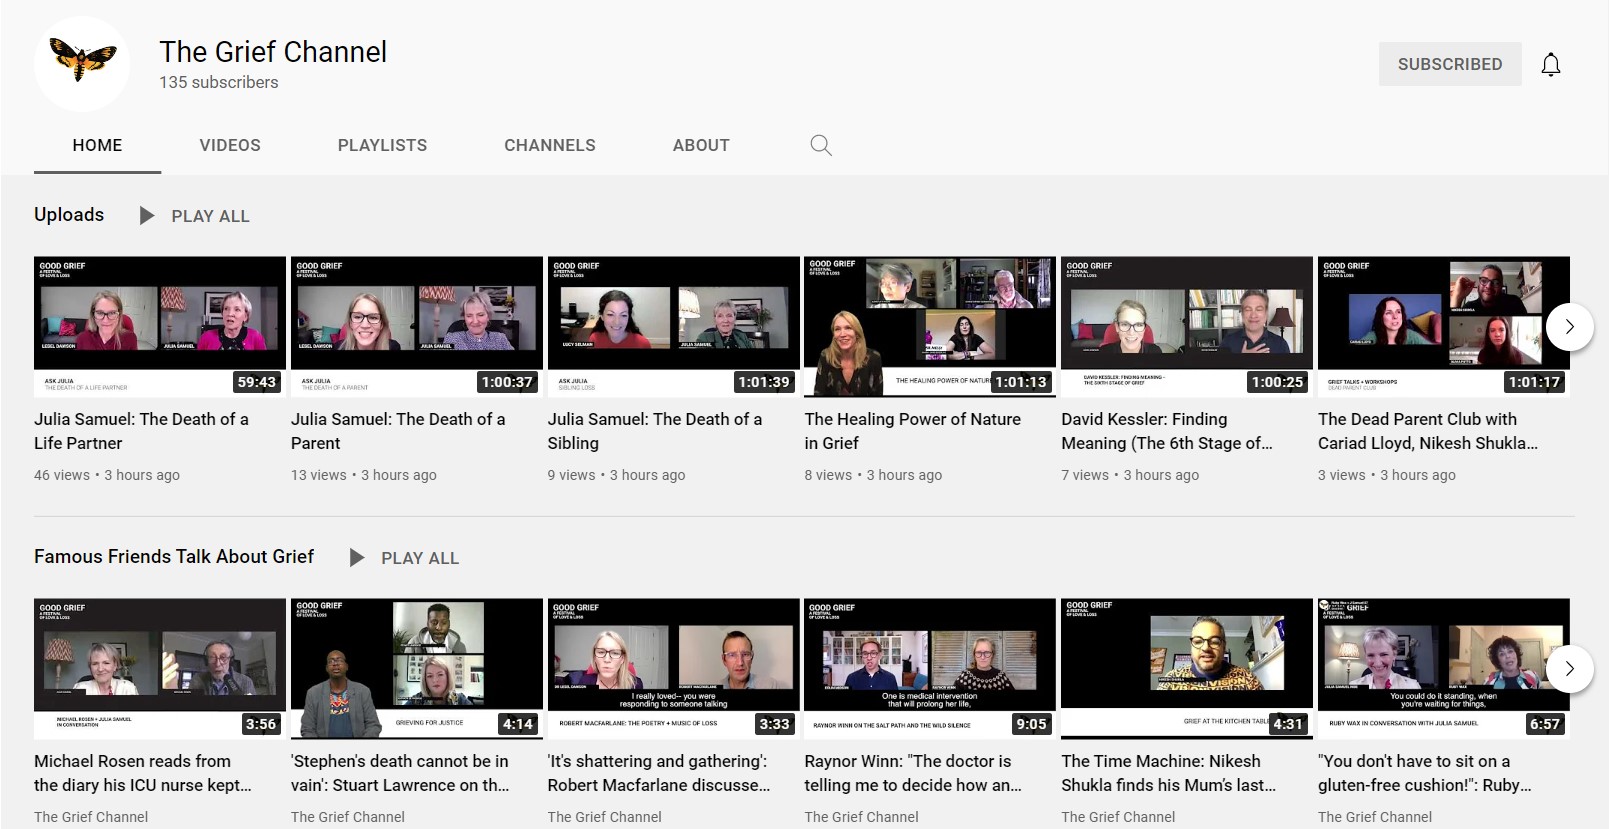The height and width of the screenshot is (829, 1609).
Task: Click PLAY ALL for Famous Friends
Action: pyautogui.click(x=420, y=558)
